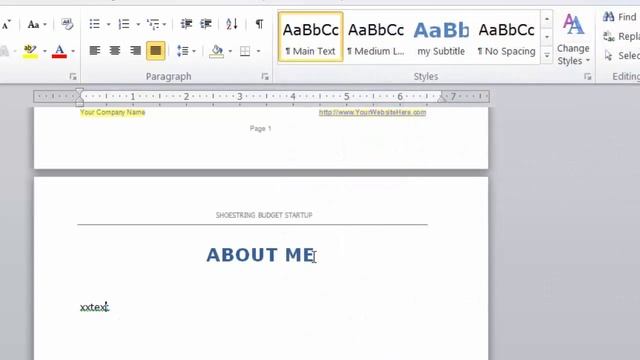
Task: Open the Numbering dropdown arrow
Action: click(138, 24)
